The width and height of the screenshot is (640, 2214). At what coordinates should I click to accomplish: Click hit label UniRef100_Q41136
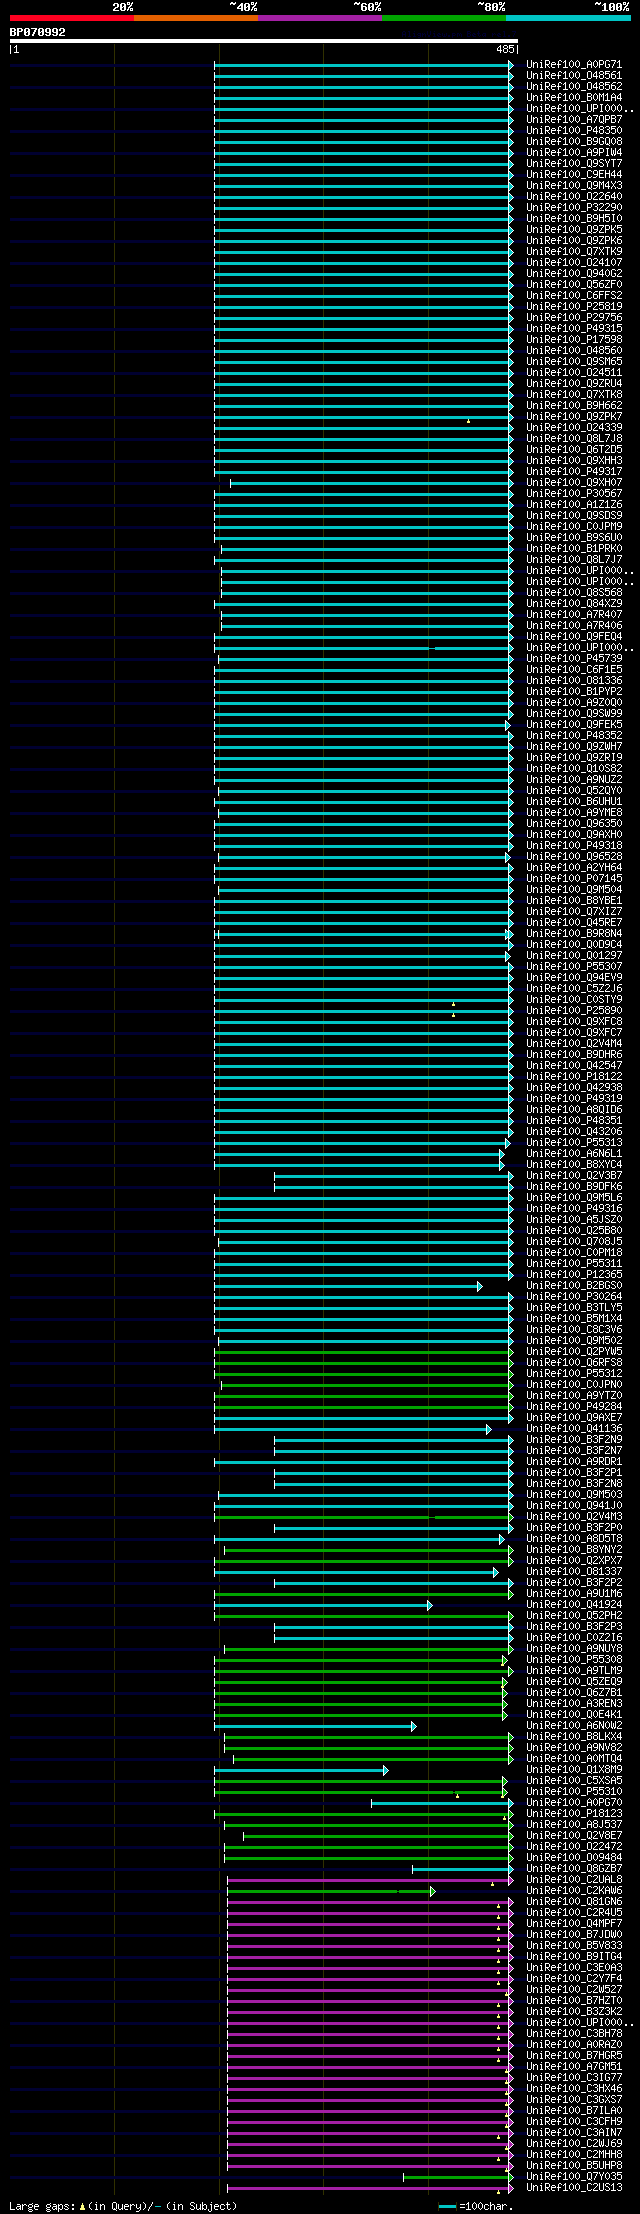[x=574, y=1428]
